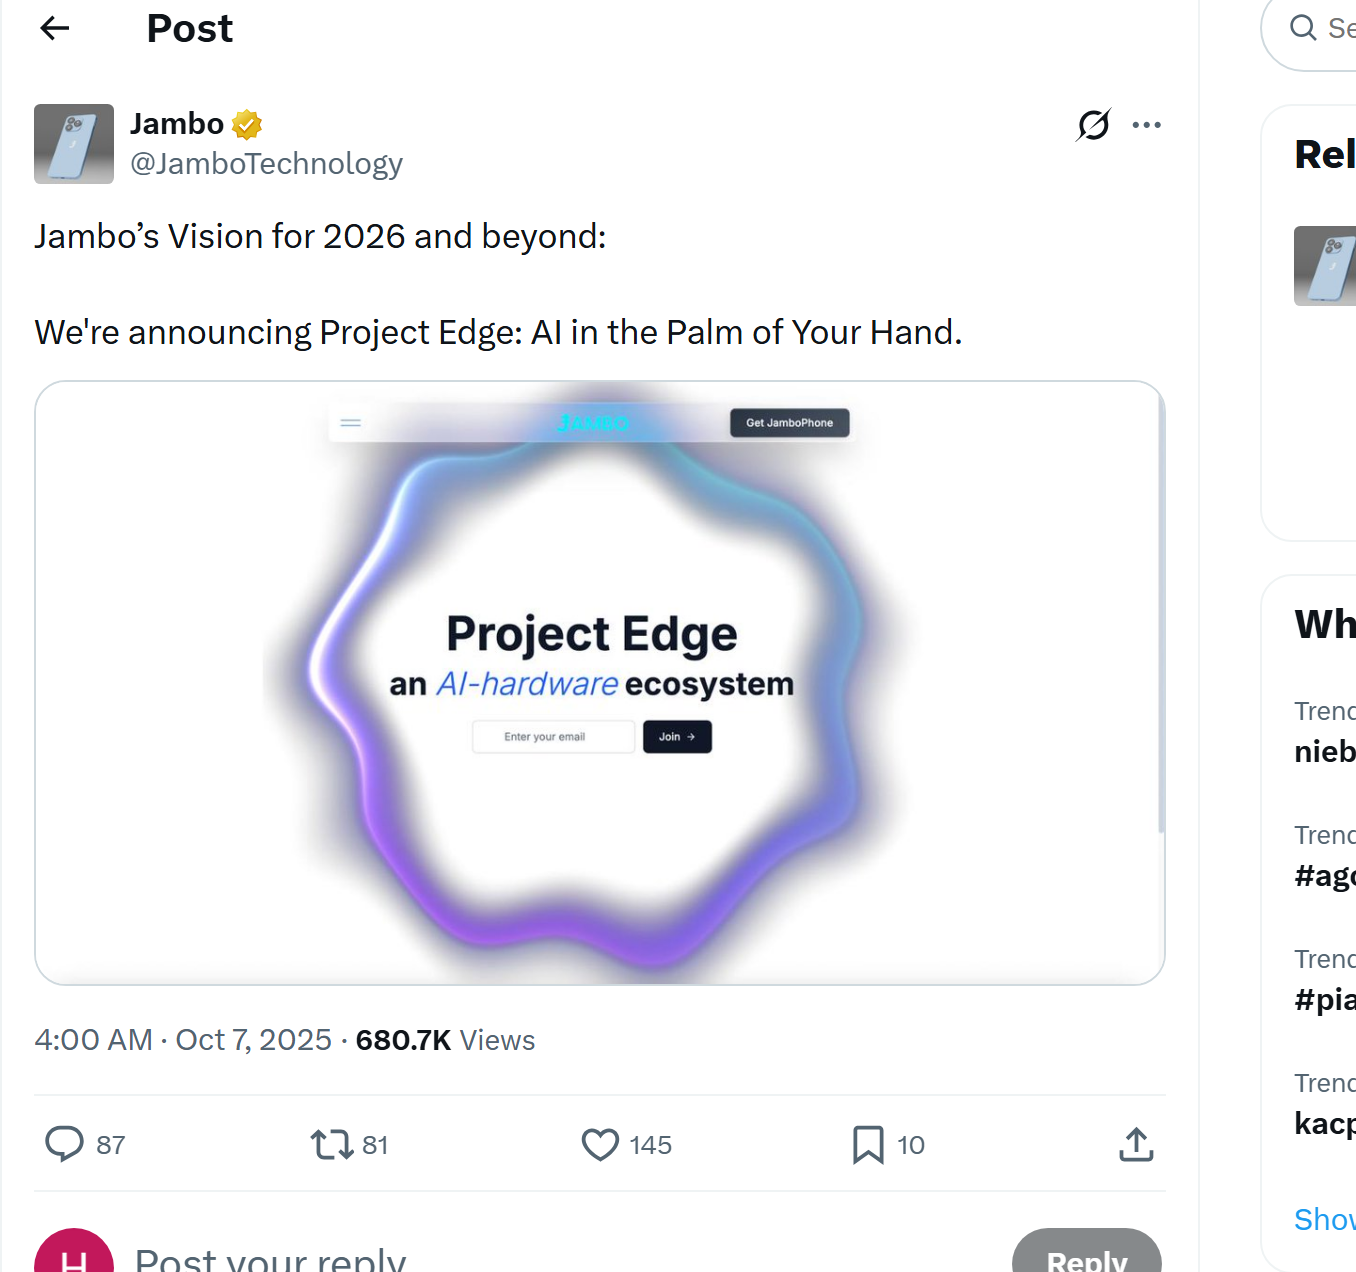
Task: Click the Enter your email field
Action: click(553, 737)
